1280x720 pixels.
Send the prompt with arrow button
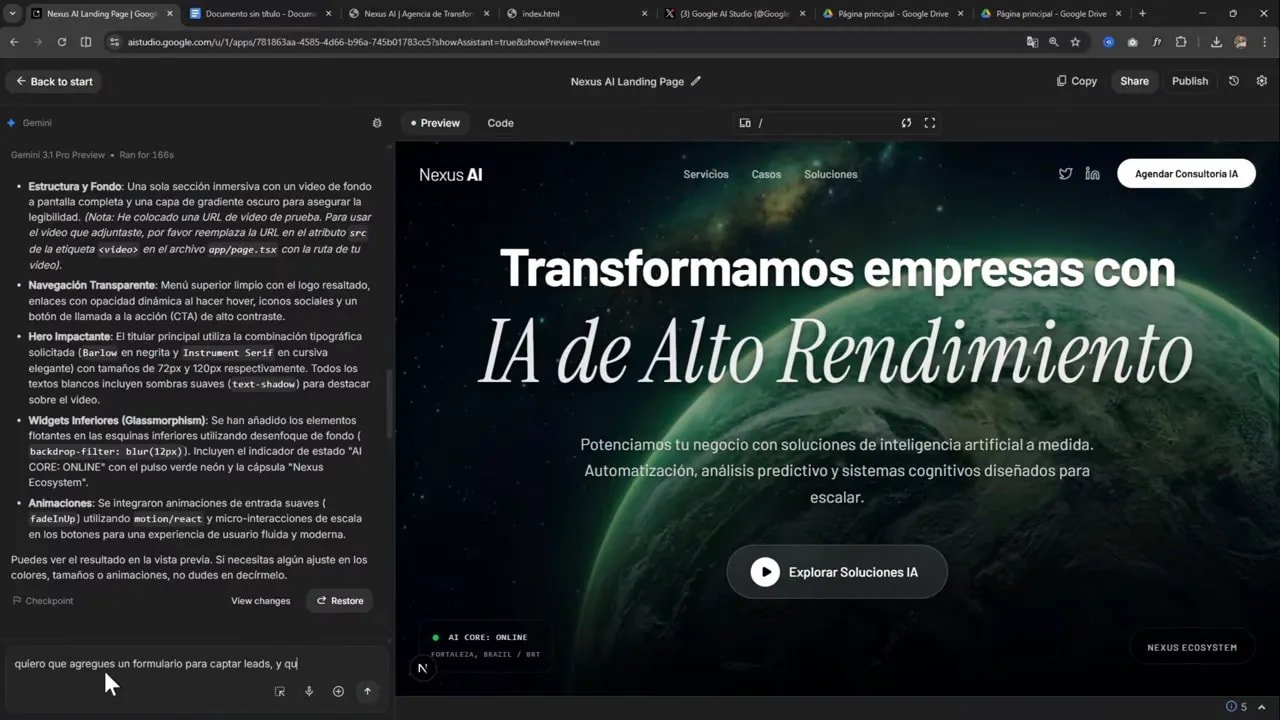(x=367, y=691)
